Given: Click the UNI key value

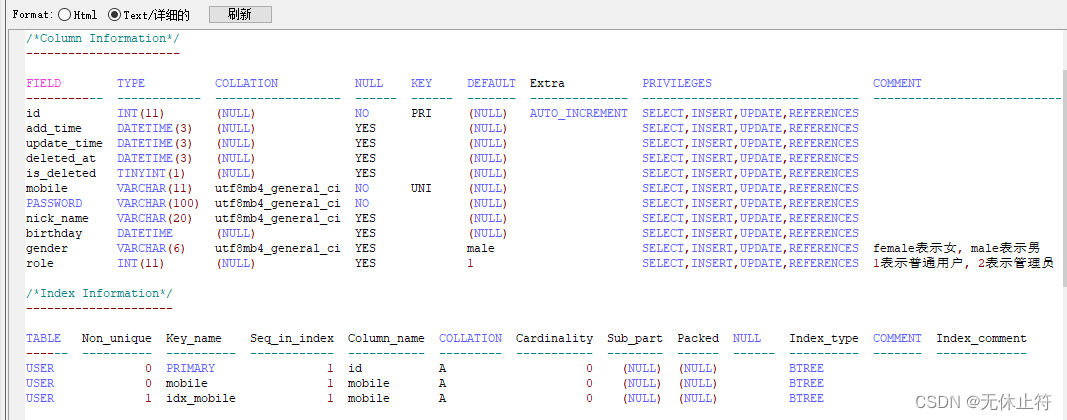Looking at the screenshot, I should click(421, 188).
